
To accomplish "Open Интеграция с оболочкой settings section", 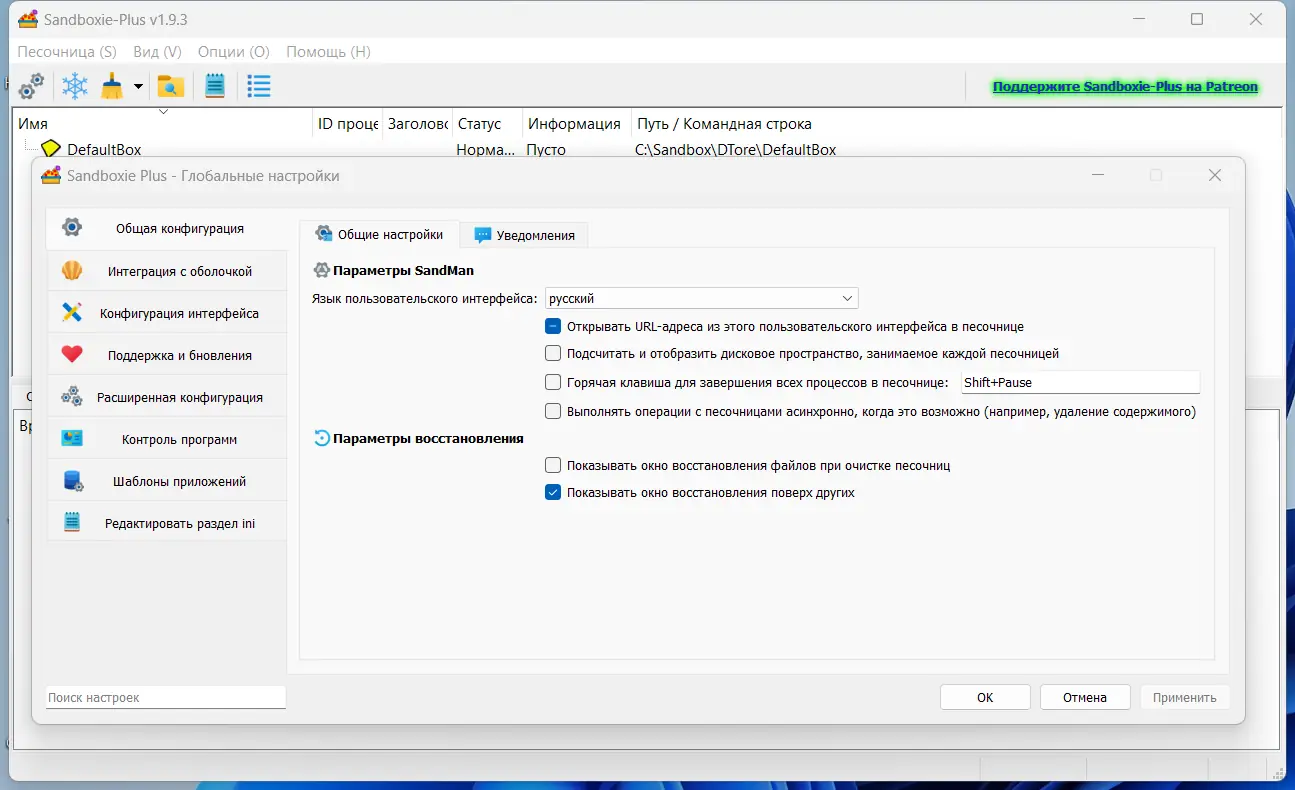I will coord(167,271).
